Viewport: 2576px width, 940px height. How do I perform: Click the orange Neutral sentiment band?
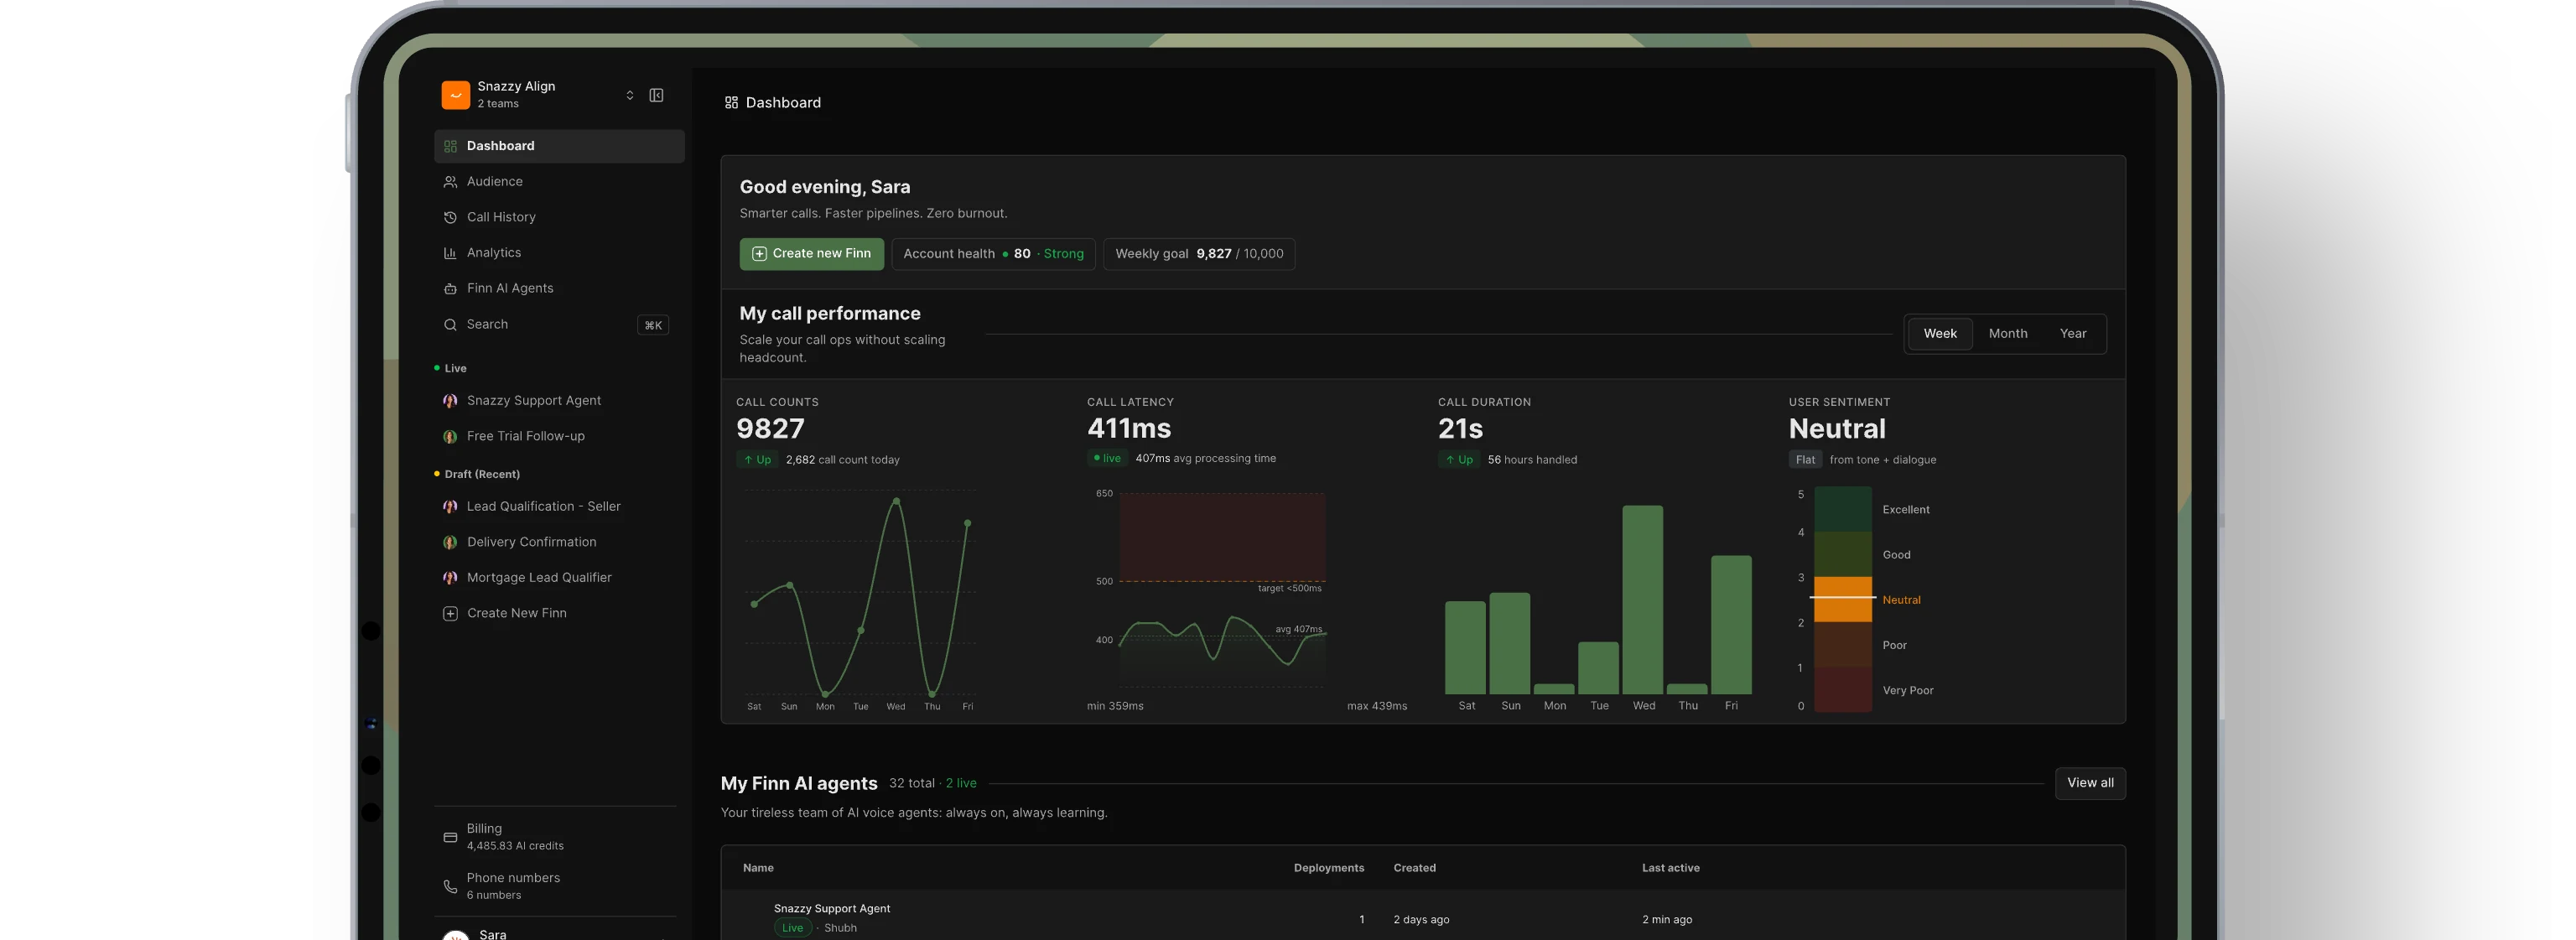[1843, 600]
